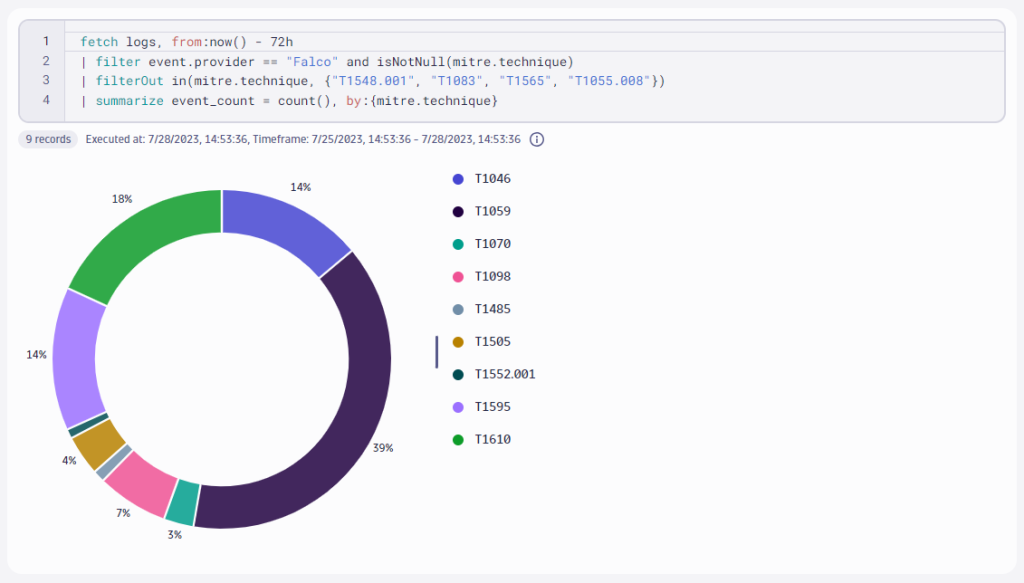1024x583 pixels.
Task: Click the 9 records badge
Action: click(47, 140)
